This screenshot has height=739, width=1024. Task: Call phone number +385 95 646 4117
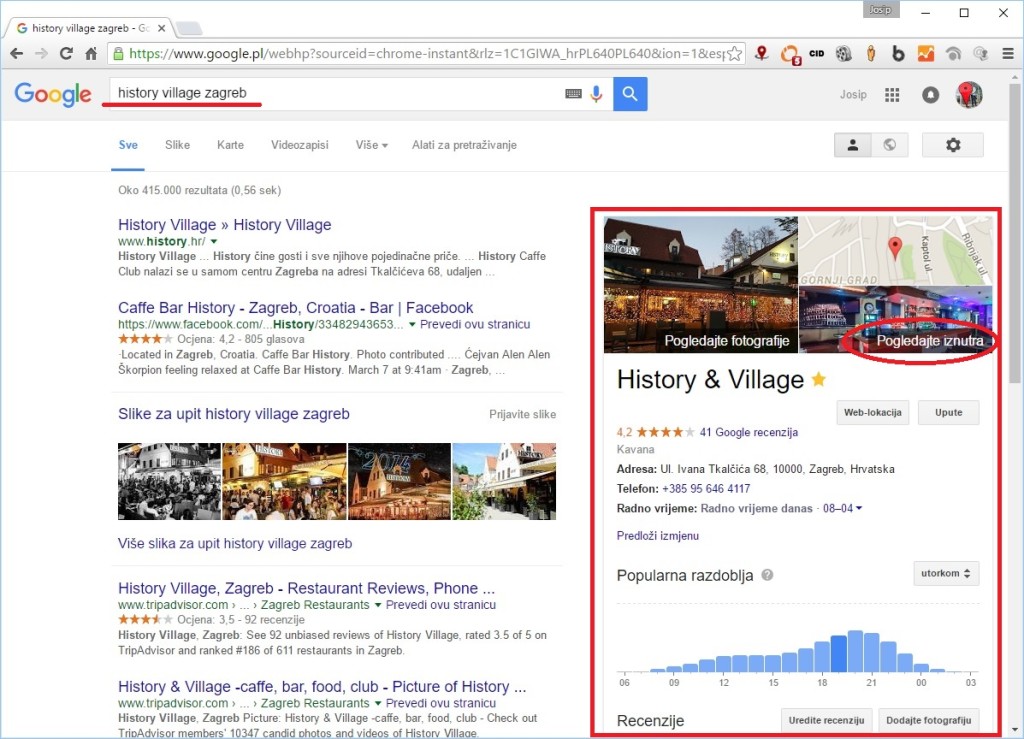click(706, 488)
